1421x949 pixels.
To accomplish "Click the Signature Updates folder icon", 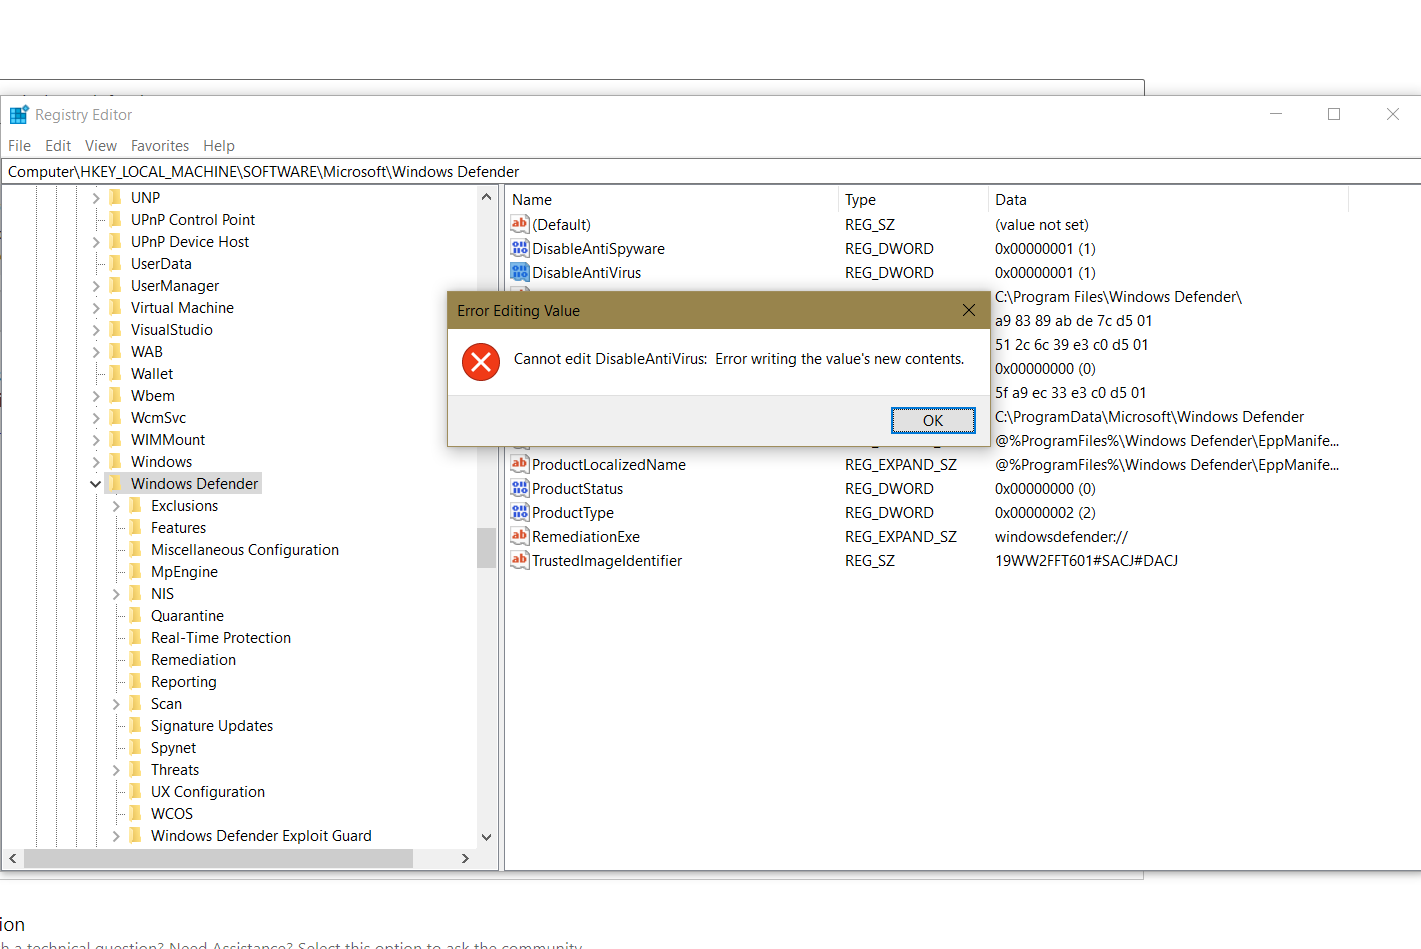I will 135,725.
